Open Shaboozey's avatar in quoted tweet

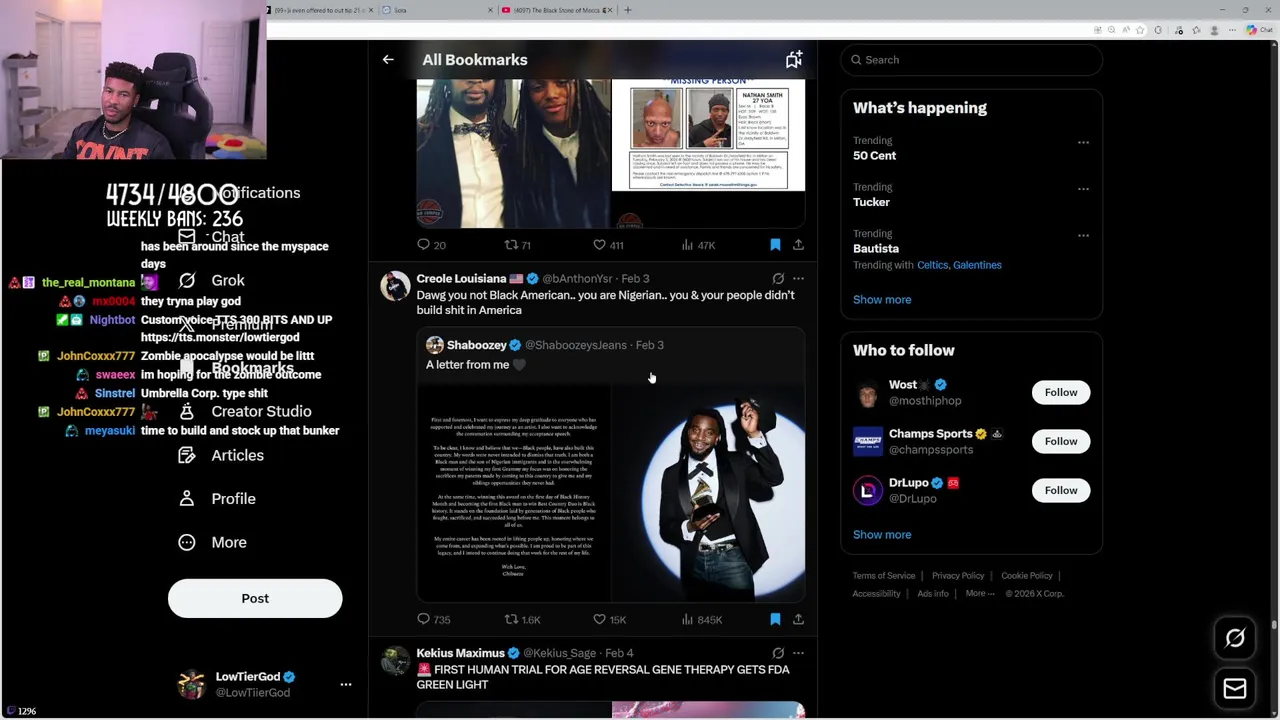(x=434, y=345)
